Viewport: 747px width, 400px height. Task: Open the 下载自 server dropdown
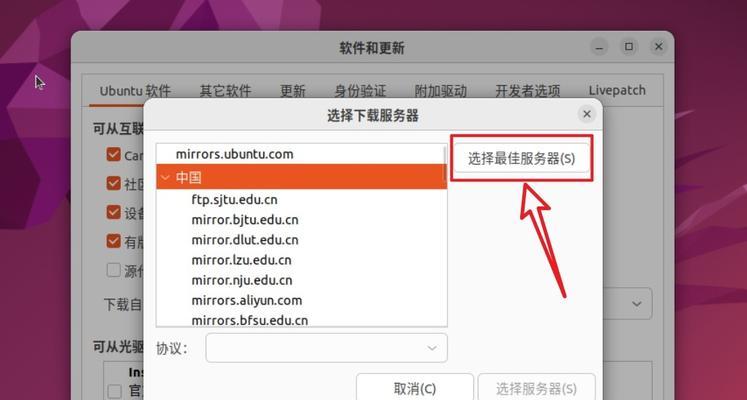pyautogui.click(x=636, y=304)
